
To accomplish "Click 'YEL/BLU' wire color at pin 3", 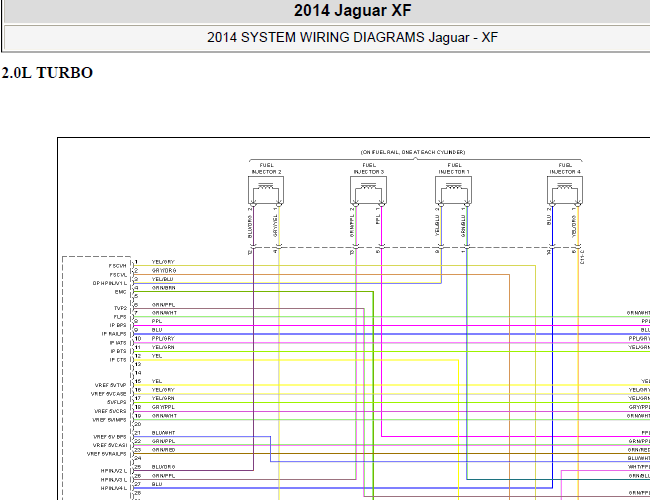I will 162,279.
